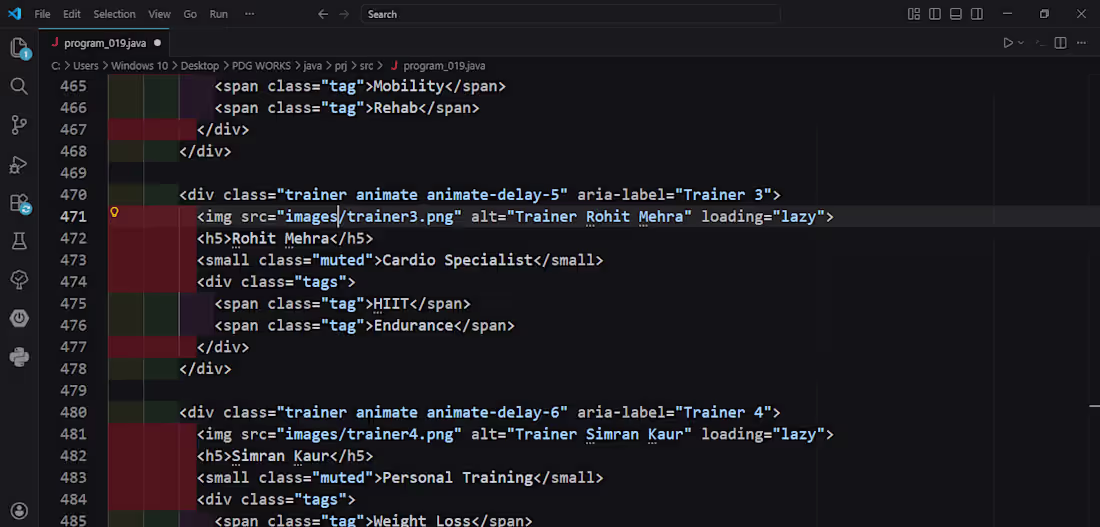Open the Run menu
This screenshot has width=1100, height=527.
point(219,14)
